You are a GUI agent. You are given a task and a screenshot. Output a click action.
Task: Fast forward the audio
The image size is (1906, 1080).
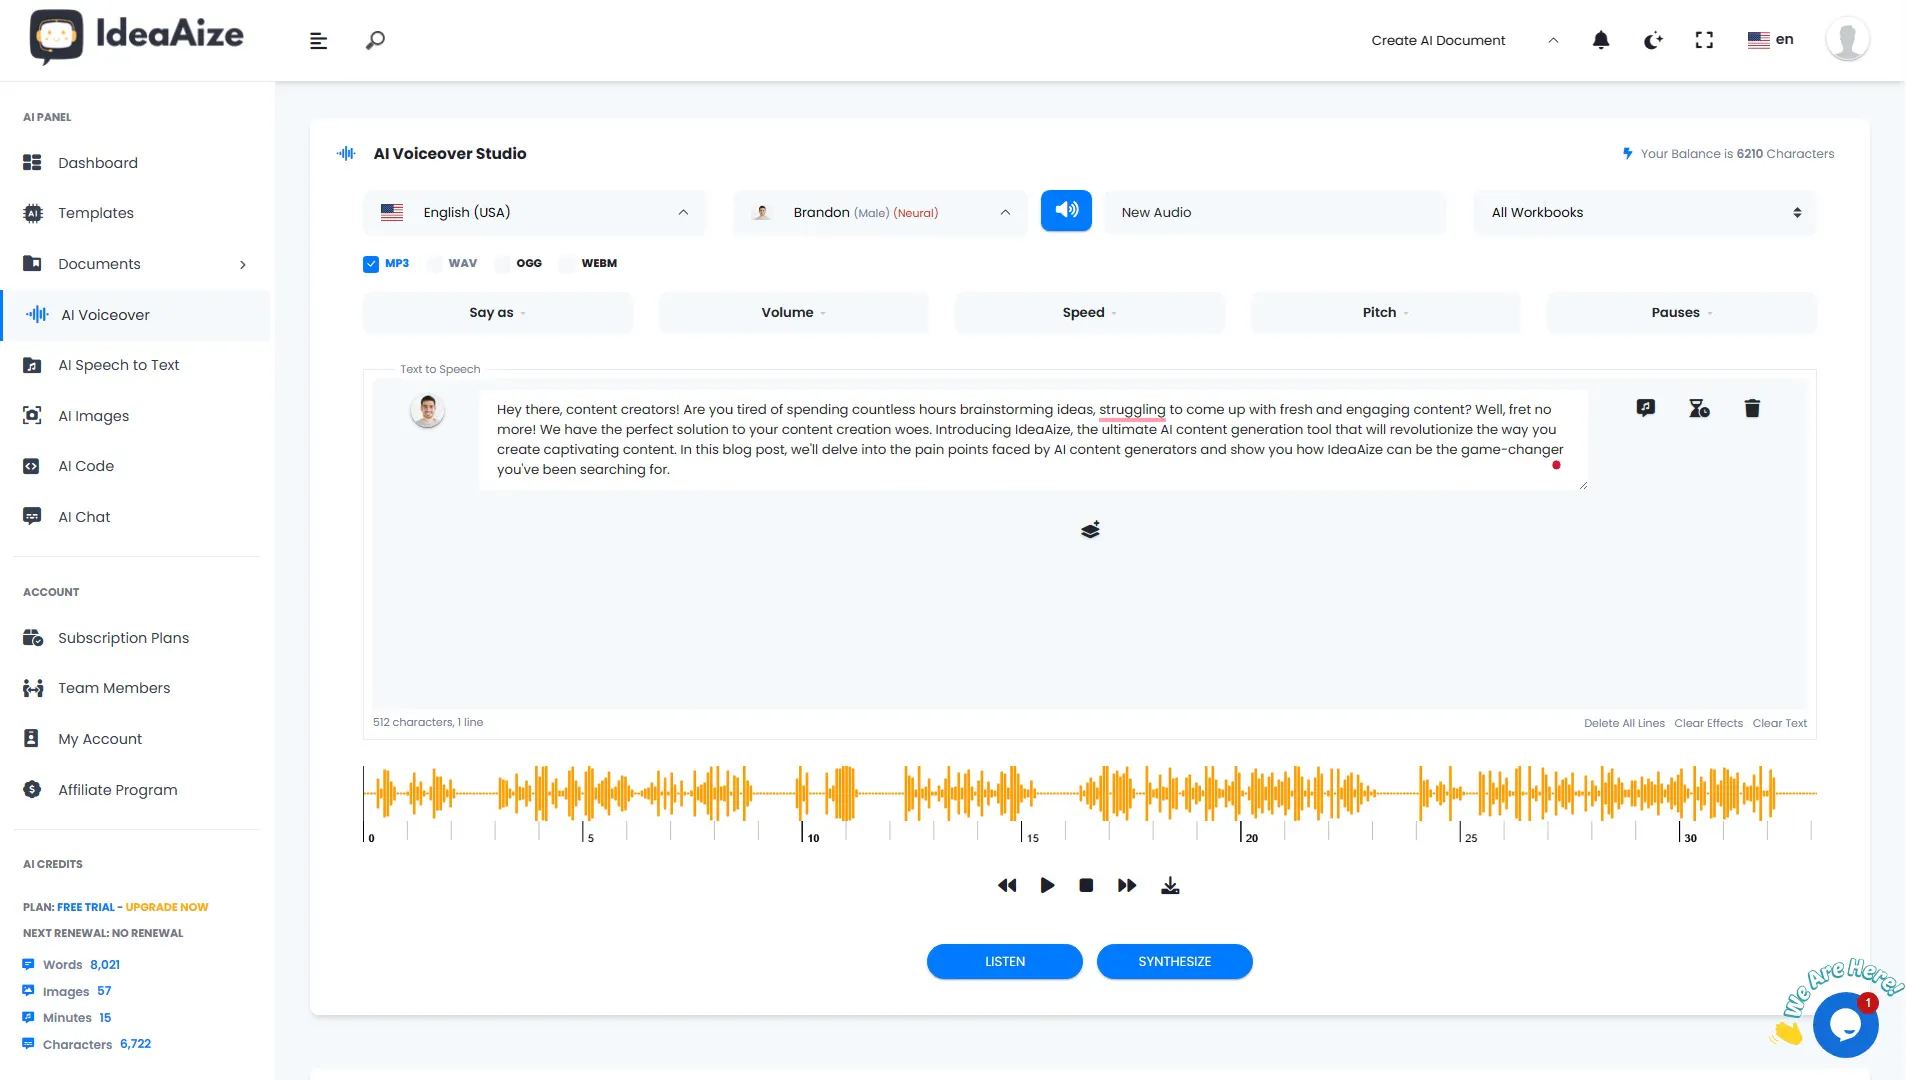(x=1127, y=885)
